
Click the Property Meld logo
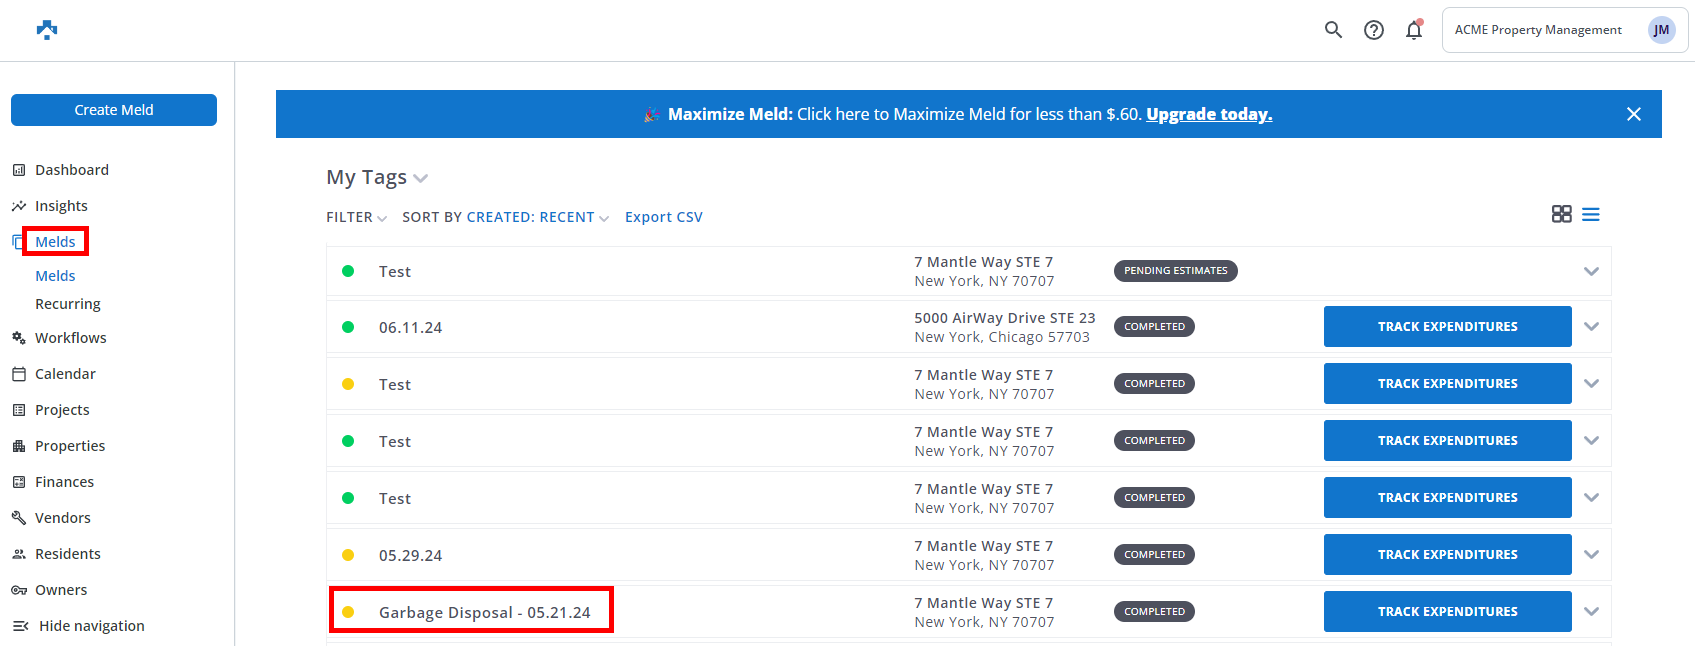click(47, 30)
